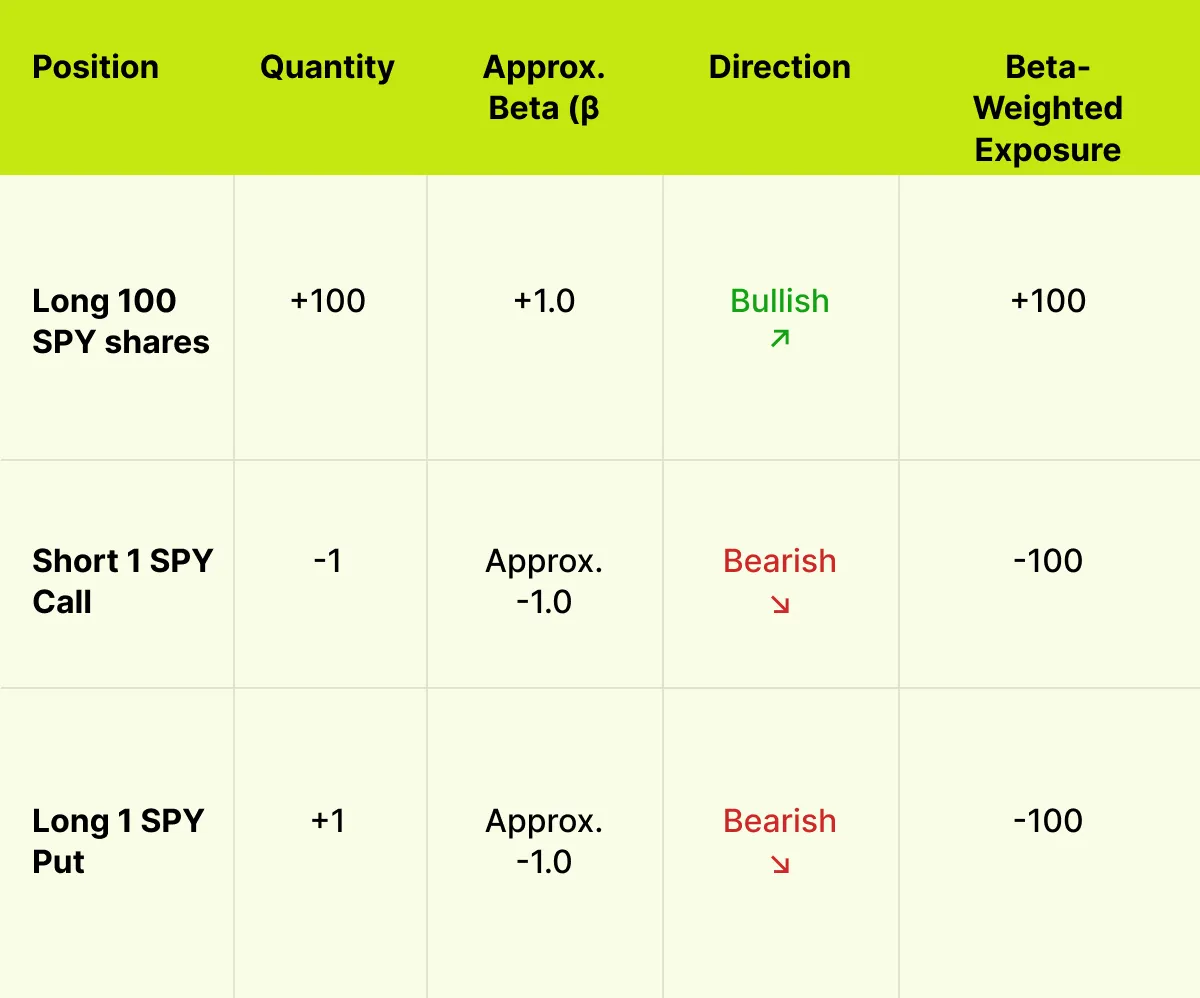The image size is (1200, 998).
Task: Click Bearish text in the Short Call row
Action: (x=780, y=561)
